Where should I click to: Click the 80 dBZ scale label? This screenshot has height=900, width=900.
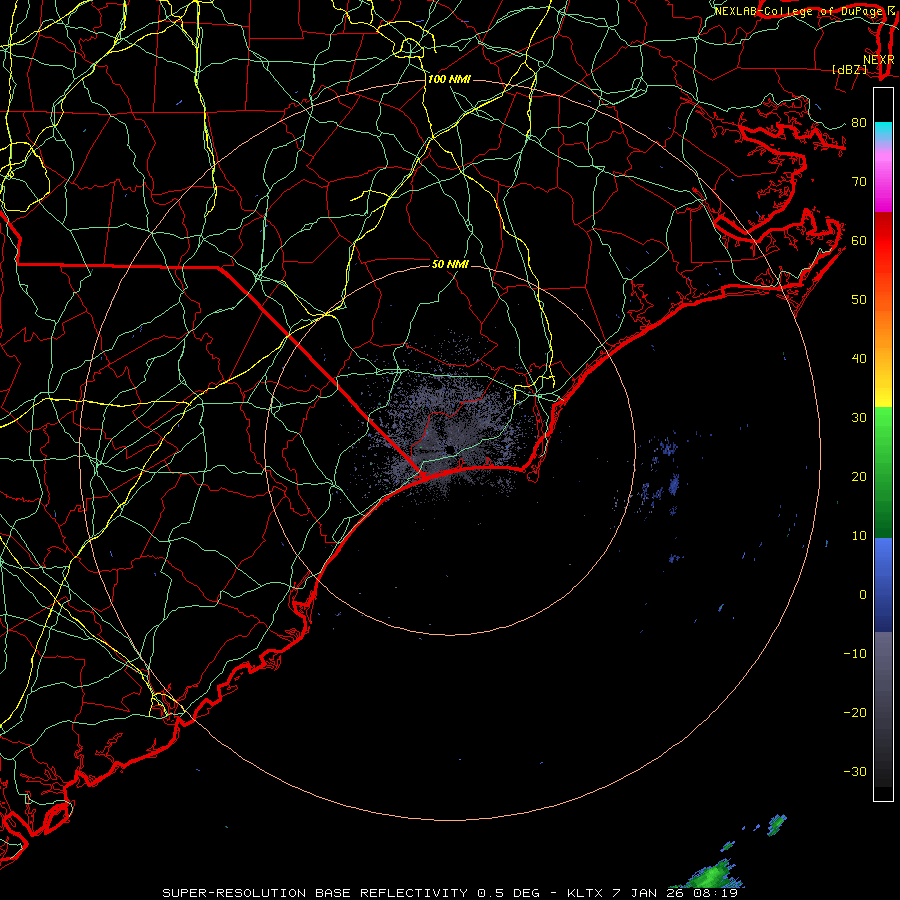(859, 122)
